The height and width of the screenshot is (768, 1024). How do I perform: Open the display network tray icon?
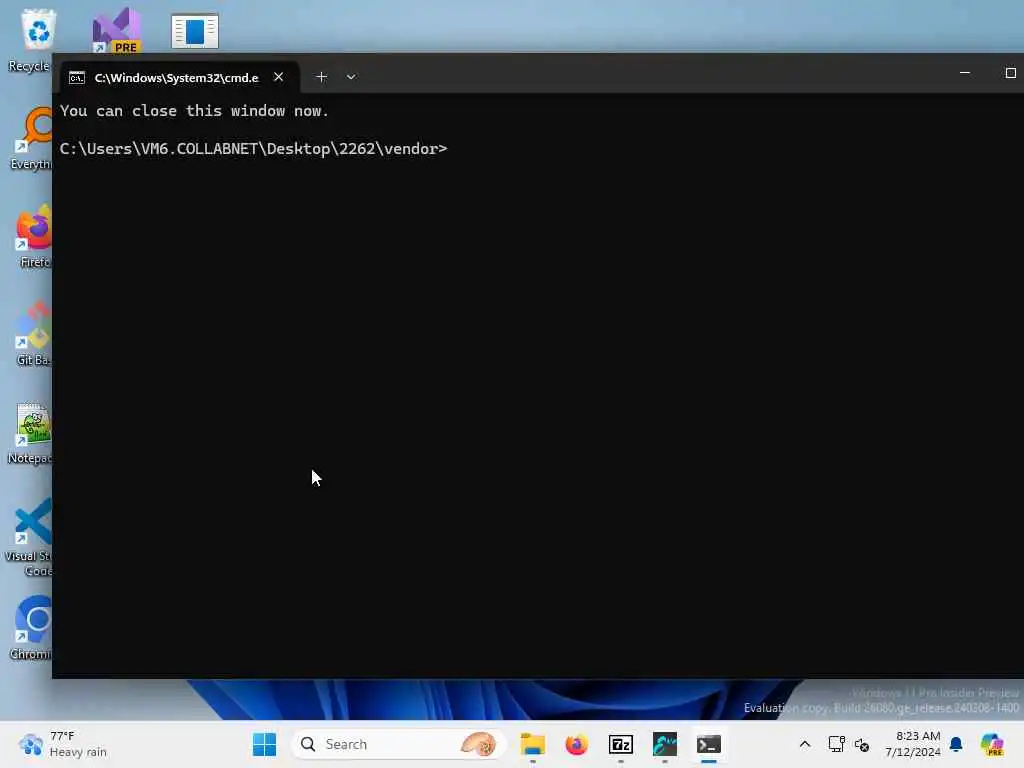[x=837, y=744]
